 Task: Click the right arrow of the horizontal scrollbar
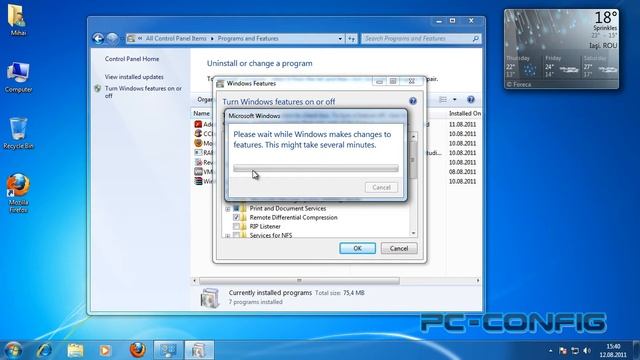pos(478,281)
